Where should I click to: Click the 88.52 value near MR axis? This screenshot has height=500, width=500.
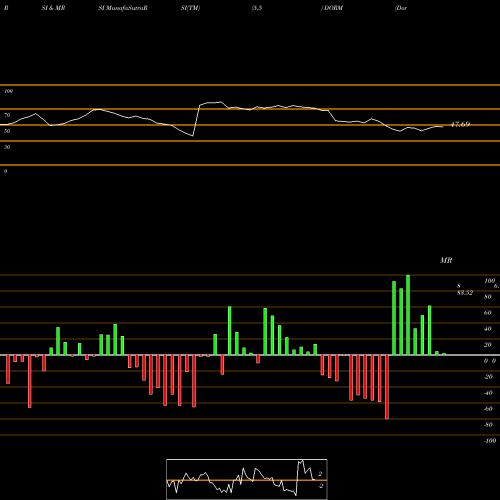[465, 293]
